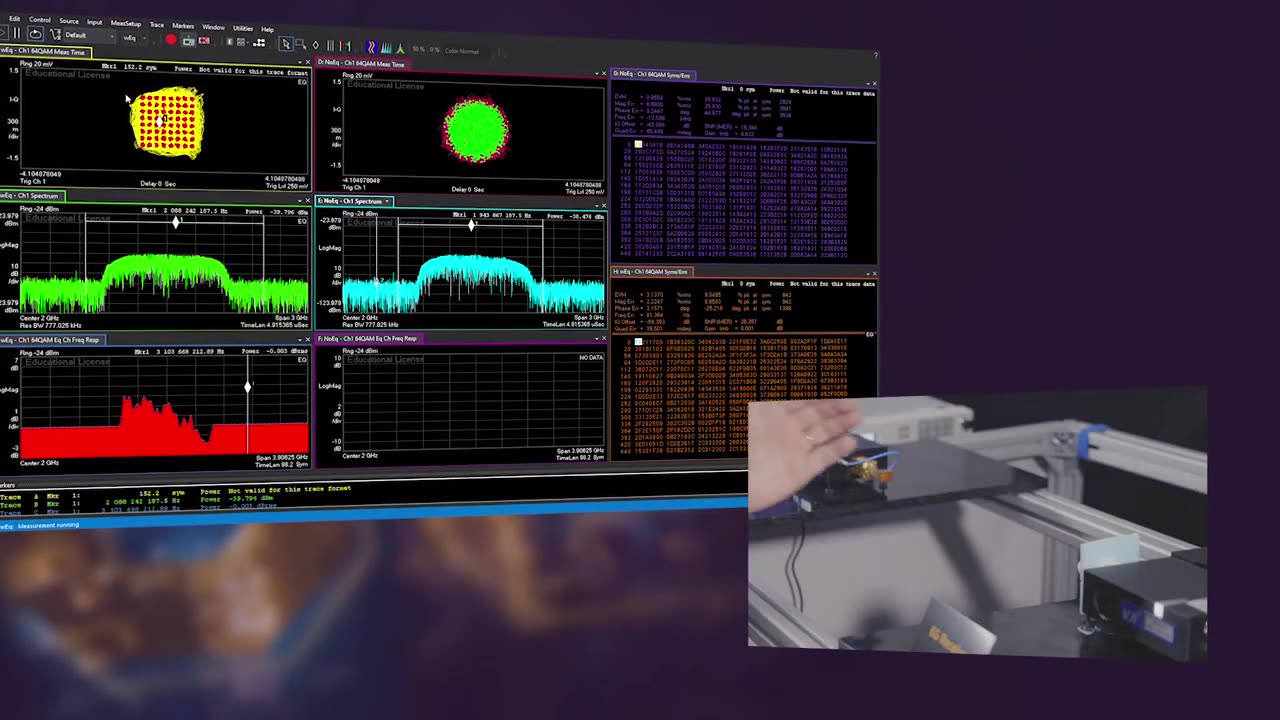
Task: Click the red Record button
Action: click(171, 39)
